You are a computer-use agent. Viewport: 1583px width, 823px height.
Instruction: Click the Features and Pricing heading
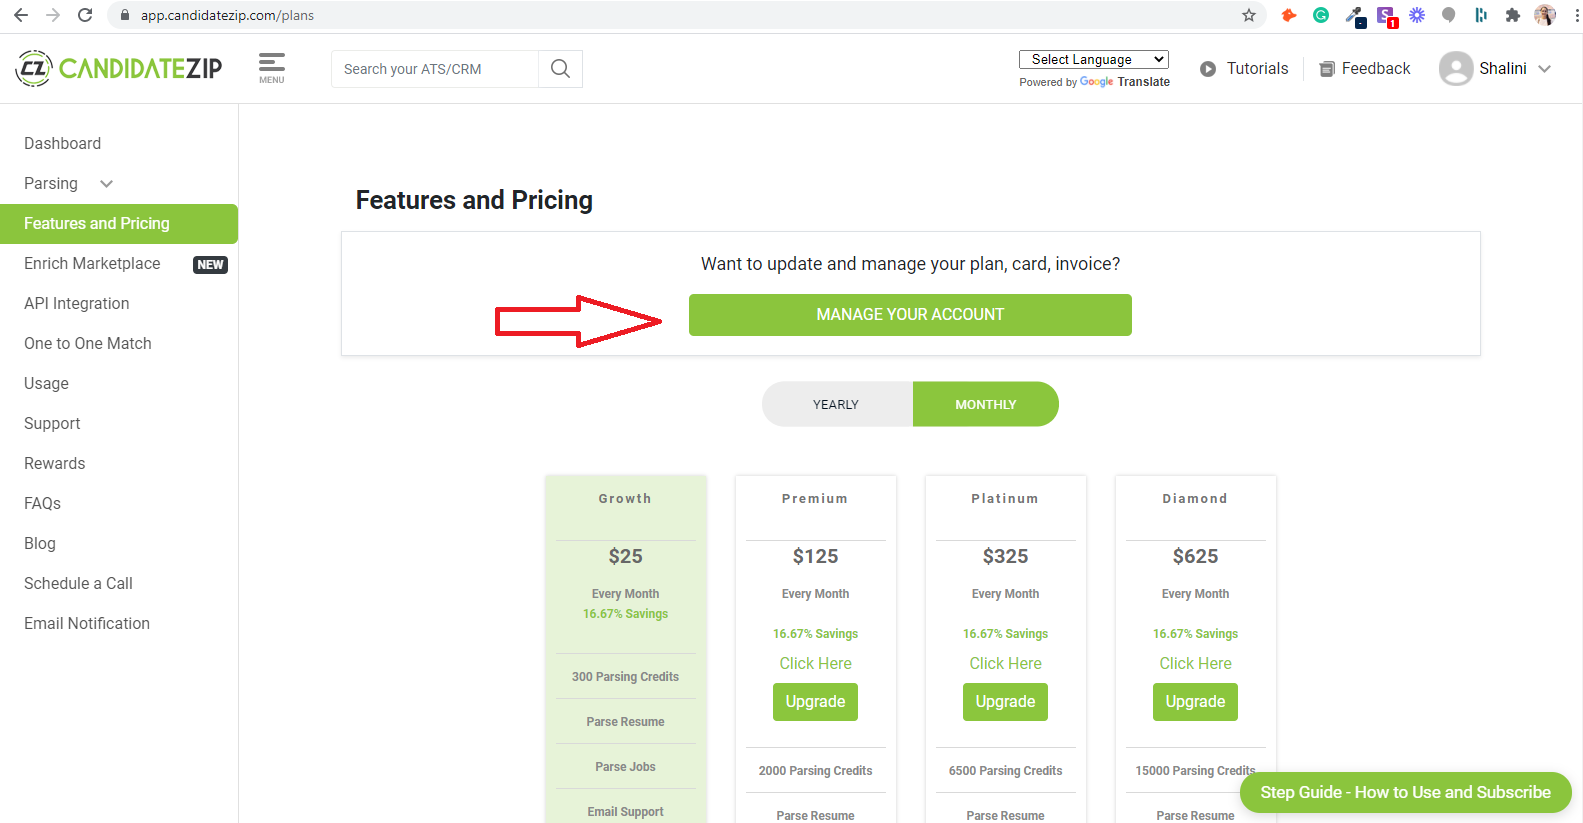pos(474,200)
